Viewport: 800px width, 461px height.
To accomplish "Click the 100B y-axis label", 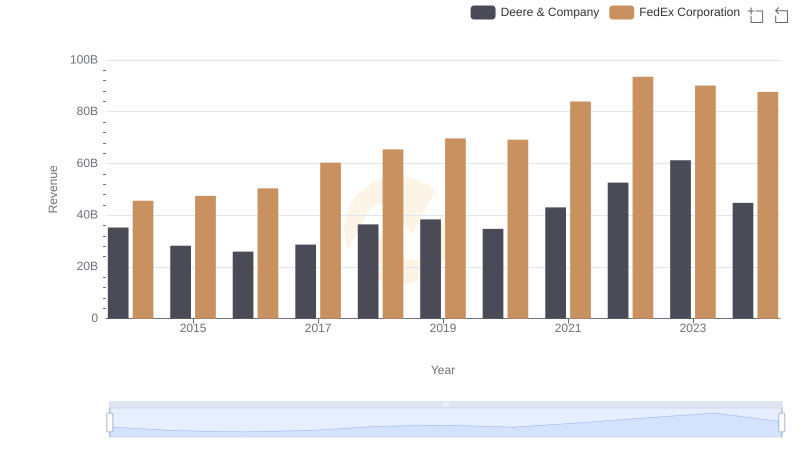I will (84, 60).
